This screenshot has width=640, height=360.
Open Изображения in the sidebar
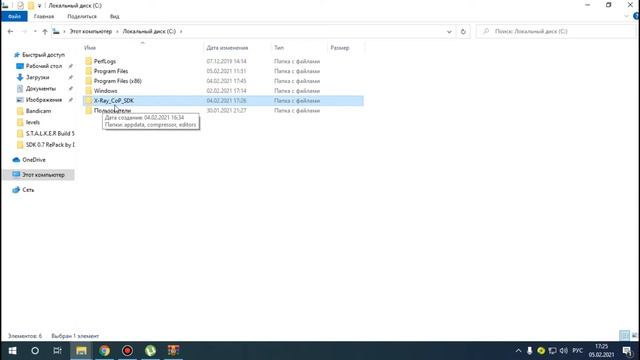coord(44,100)
